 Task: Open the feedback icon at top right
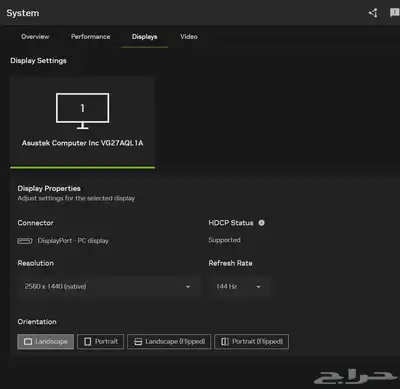coord(394,13)
